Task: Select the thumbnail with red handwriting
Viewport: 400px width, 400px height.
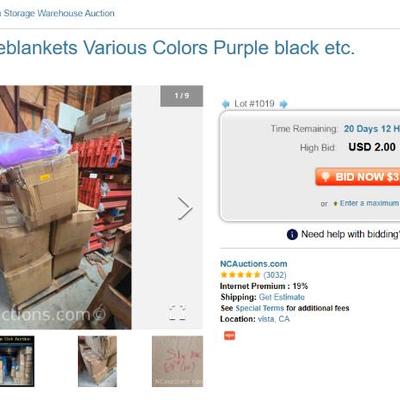Action: (x=177, y=361)
